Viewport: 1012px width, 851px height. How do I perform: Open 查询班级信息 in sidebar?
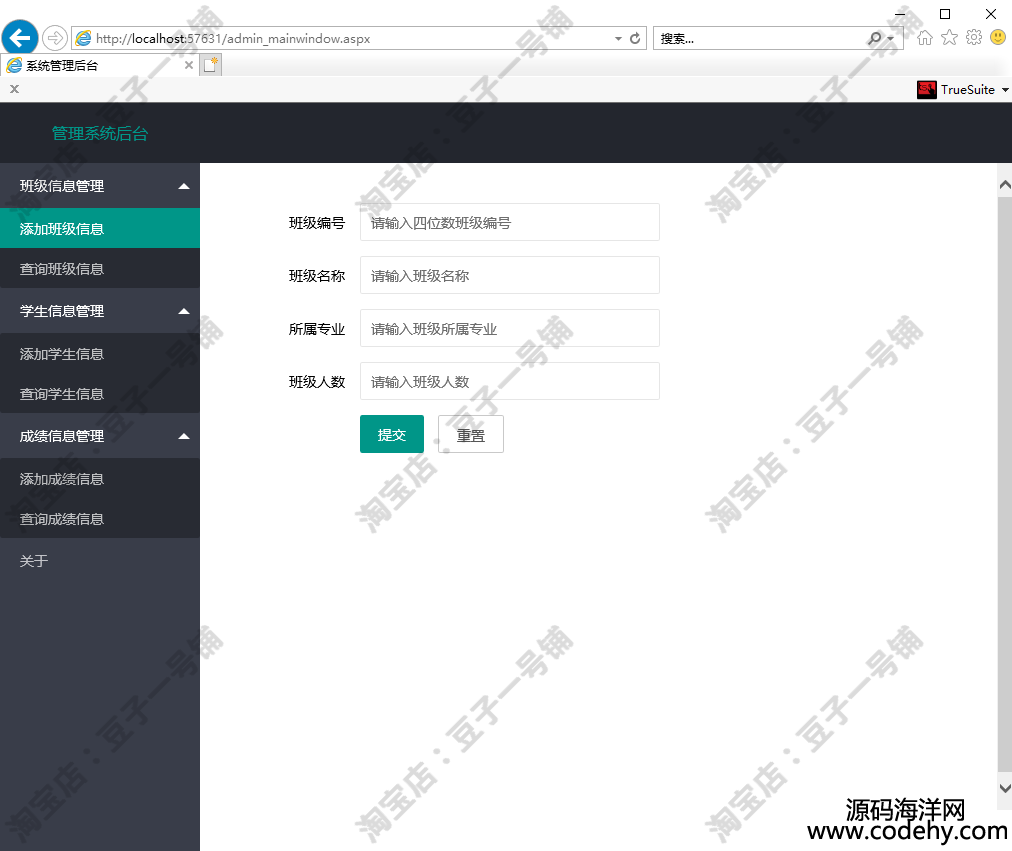pyautogui.click(x=100, y=268)
